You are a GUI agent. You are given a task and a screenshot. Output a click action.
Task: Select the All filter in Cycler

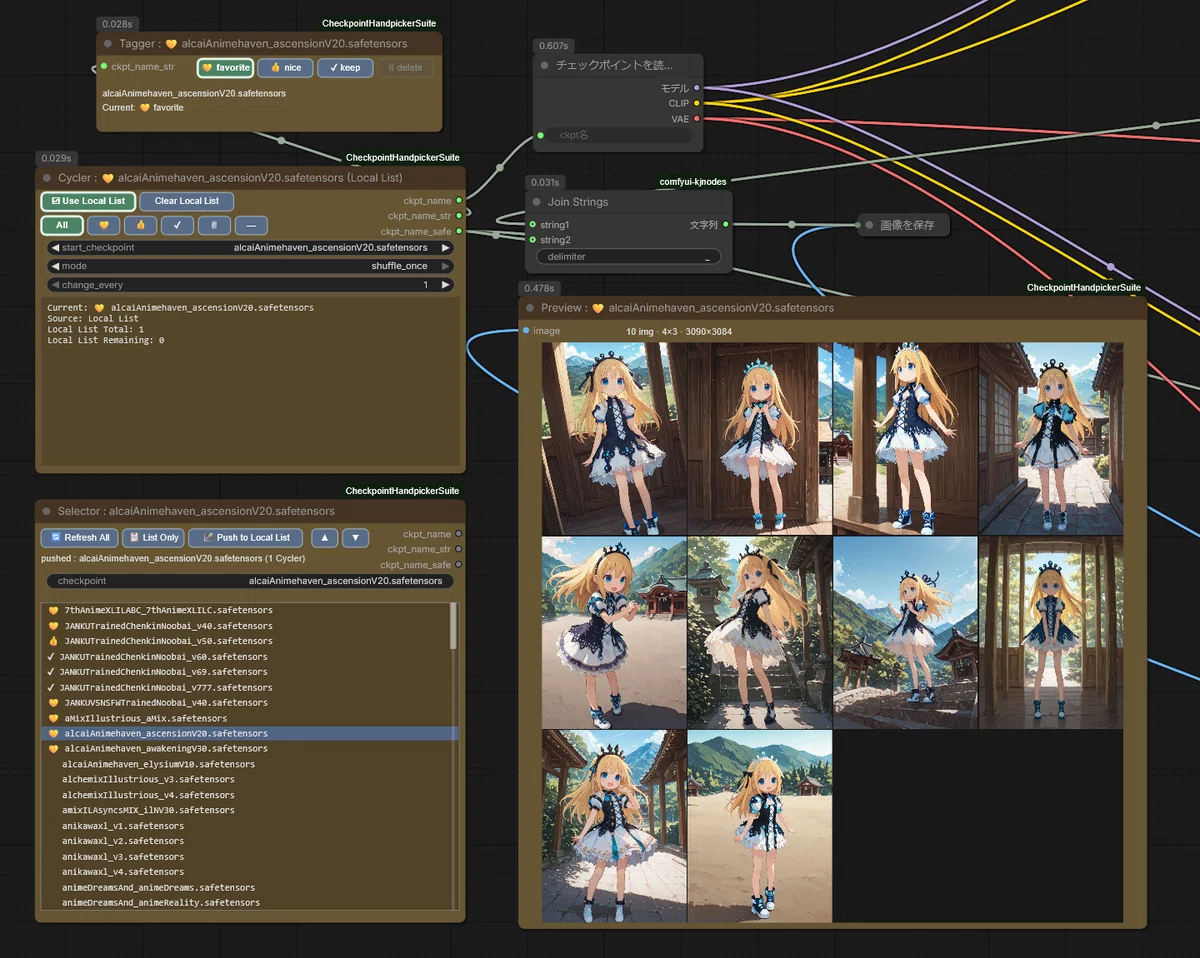(x=62, y=225)
